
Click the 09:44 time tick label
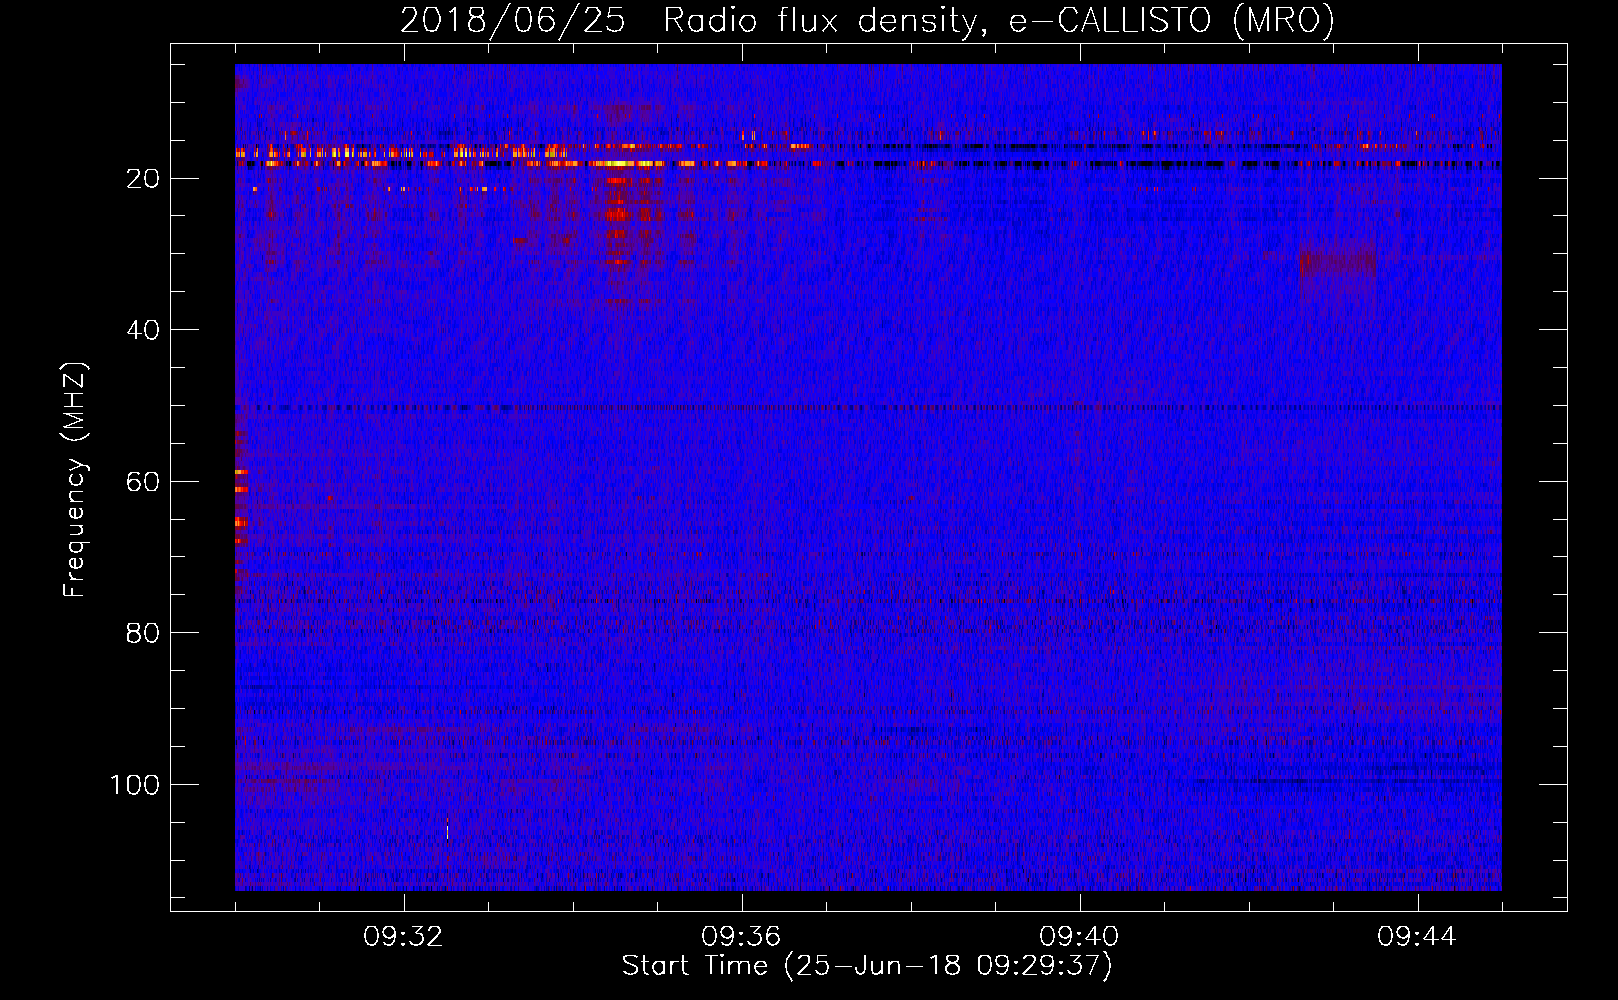tap(1417, 937)
